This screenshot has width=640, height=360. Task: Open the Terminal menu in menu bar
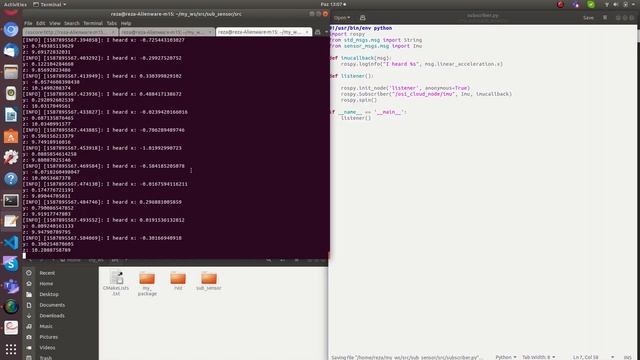tap(93, 23)
